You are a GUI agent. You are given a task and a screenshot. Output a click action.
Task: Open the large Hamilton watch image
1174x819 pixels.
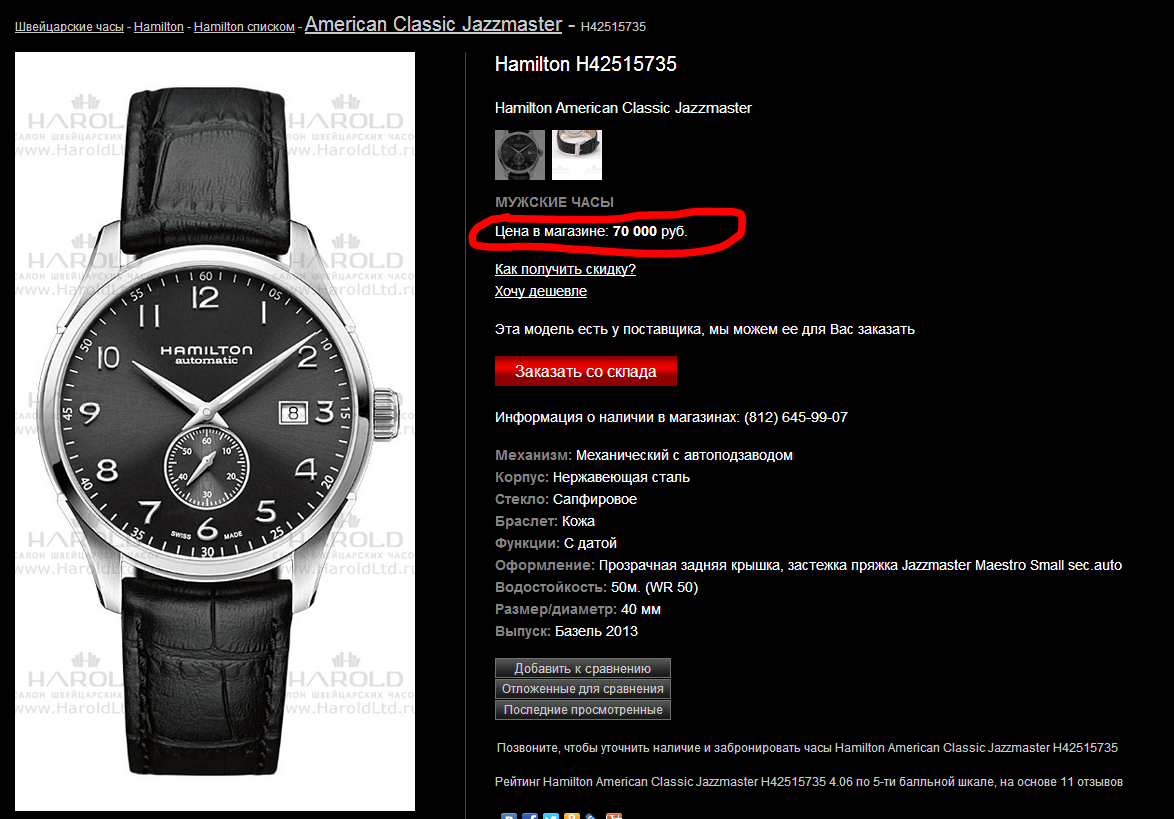pyautogui.click(x=215, y=431)
